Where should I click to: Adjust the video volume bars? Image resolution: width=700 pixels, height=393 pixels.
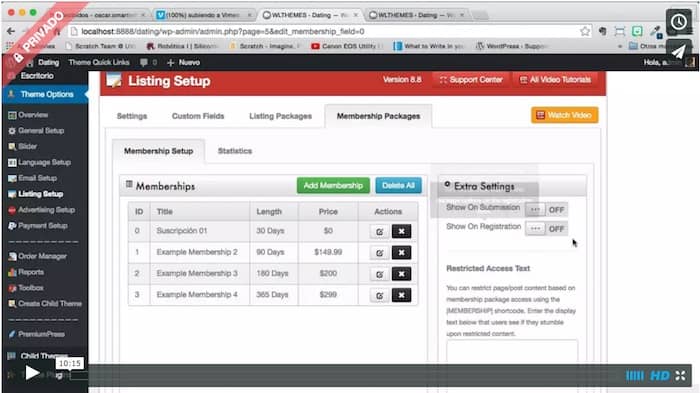click(634, 376)
